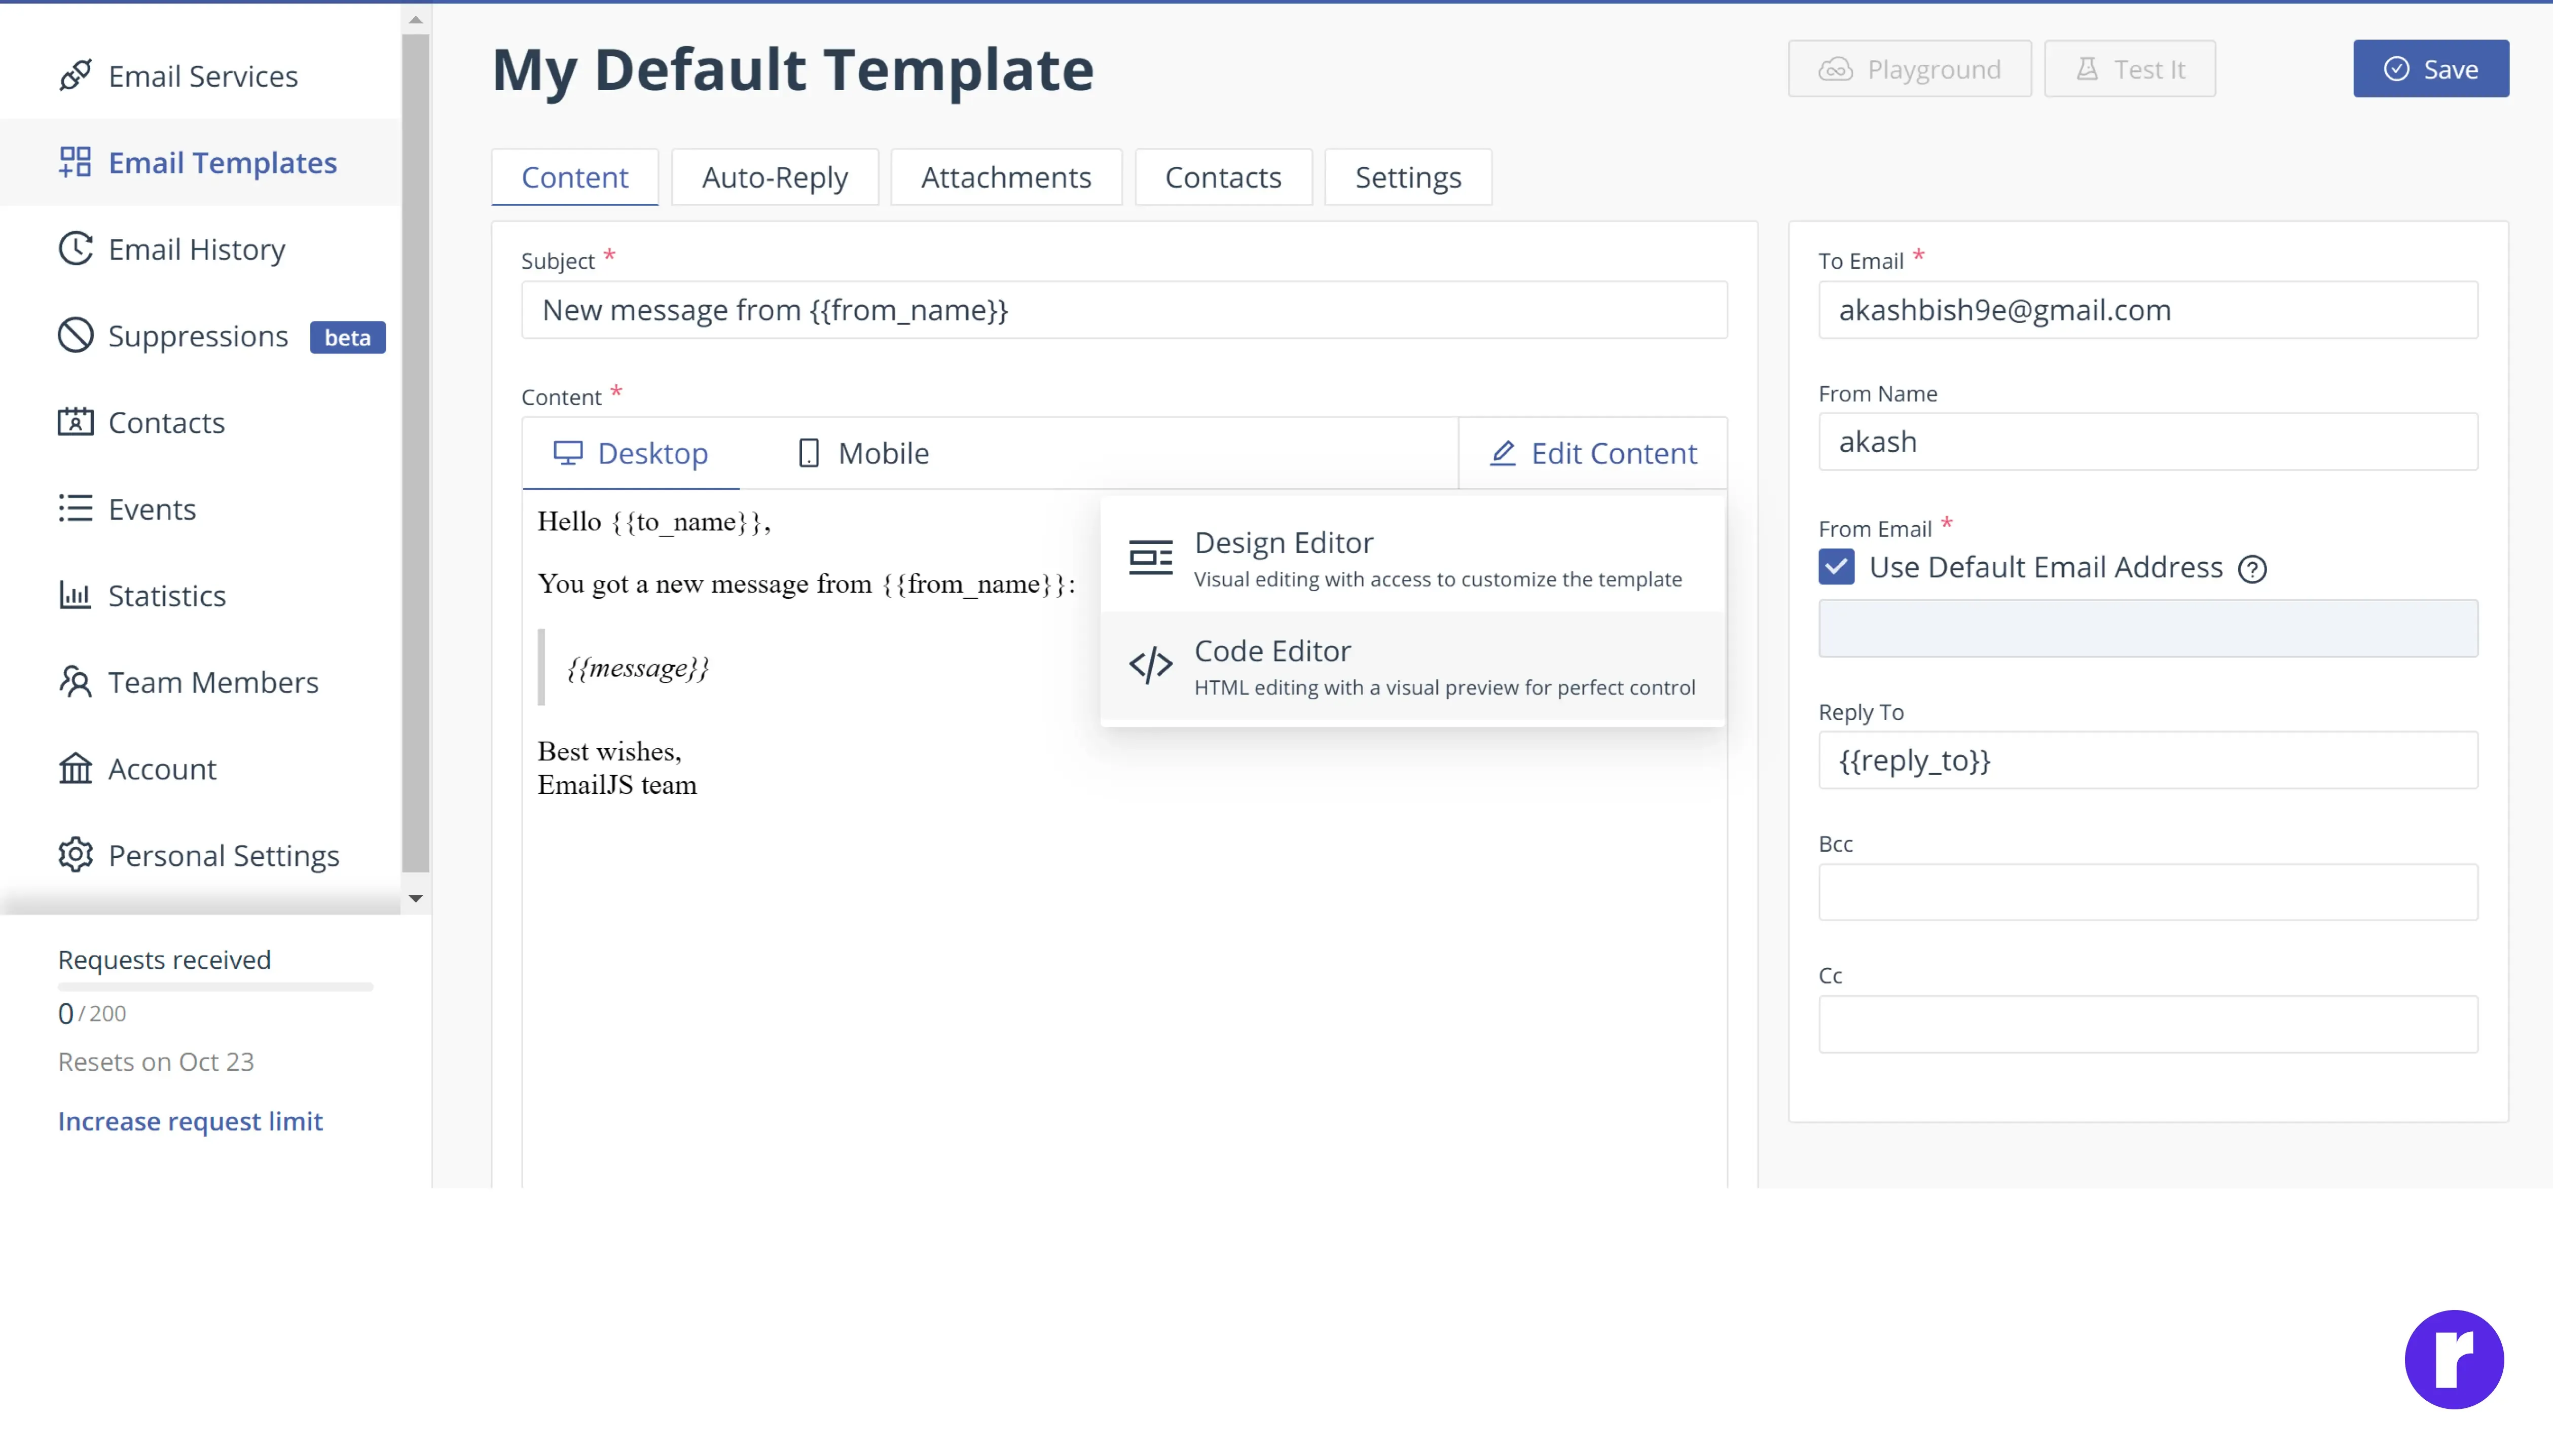The image size is (2553, 1456).
Task: Click the Email Templates grid icon
Action: pos(75,162)
